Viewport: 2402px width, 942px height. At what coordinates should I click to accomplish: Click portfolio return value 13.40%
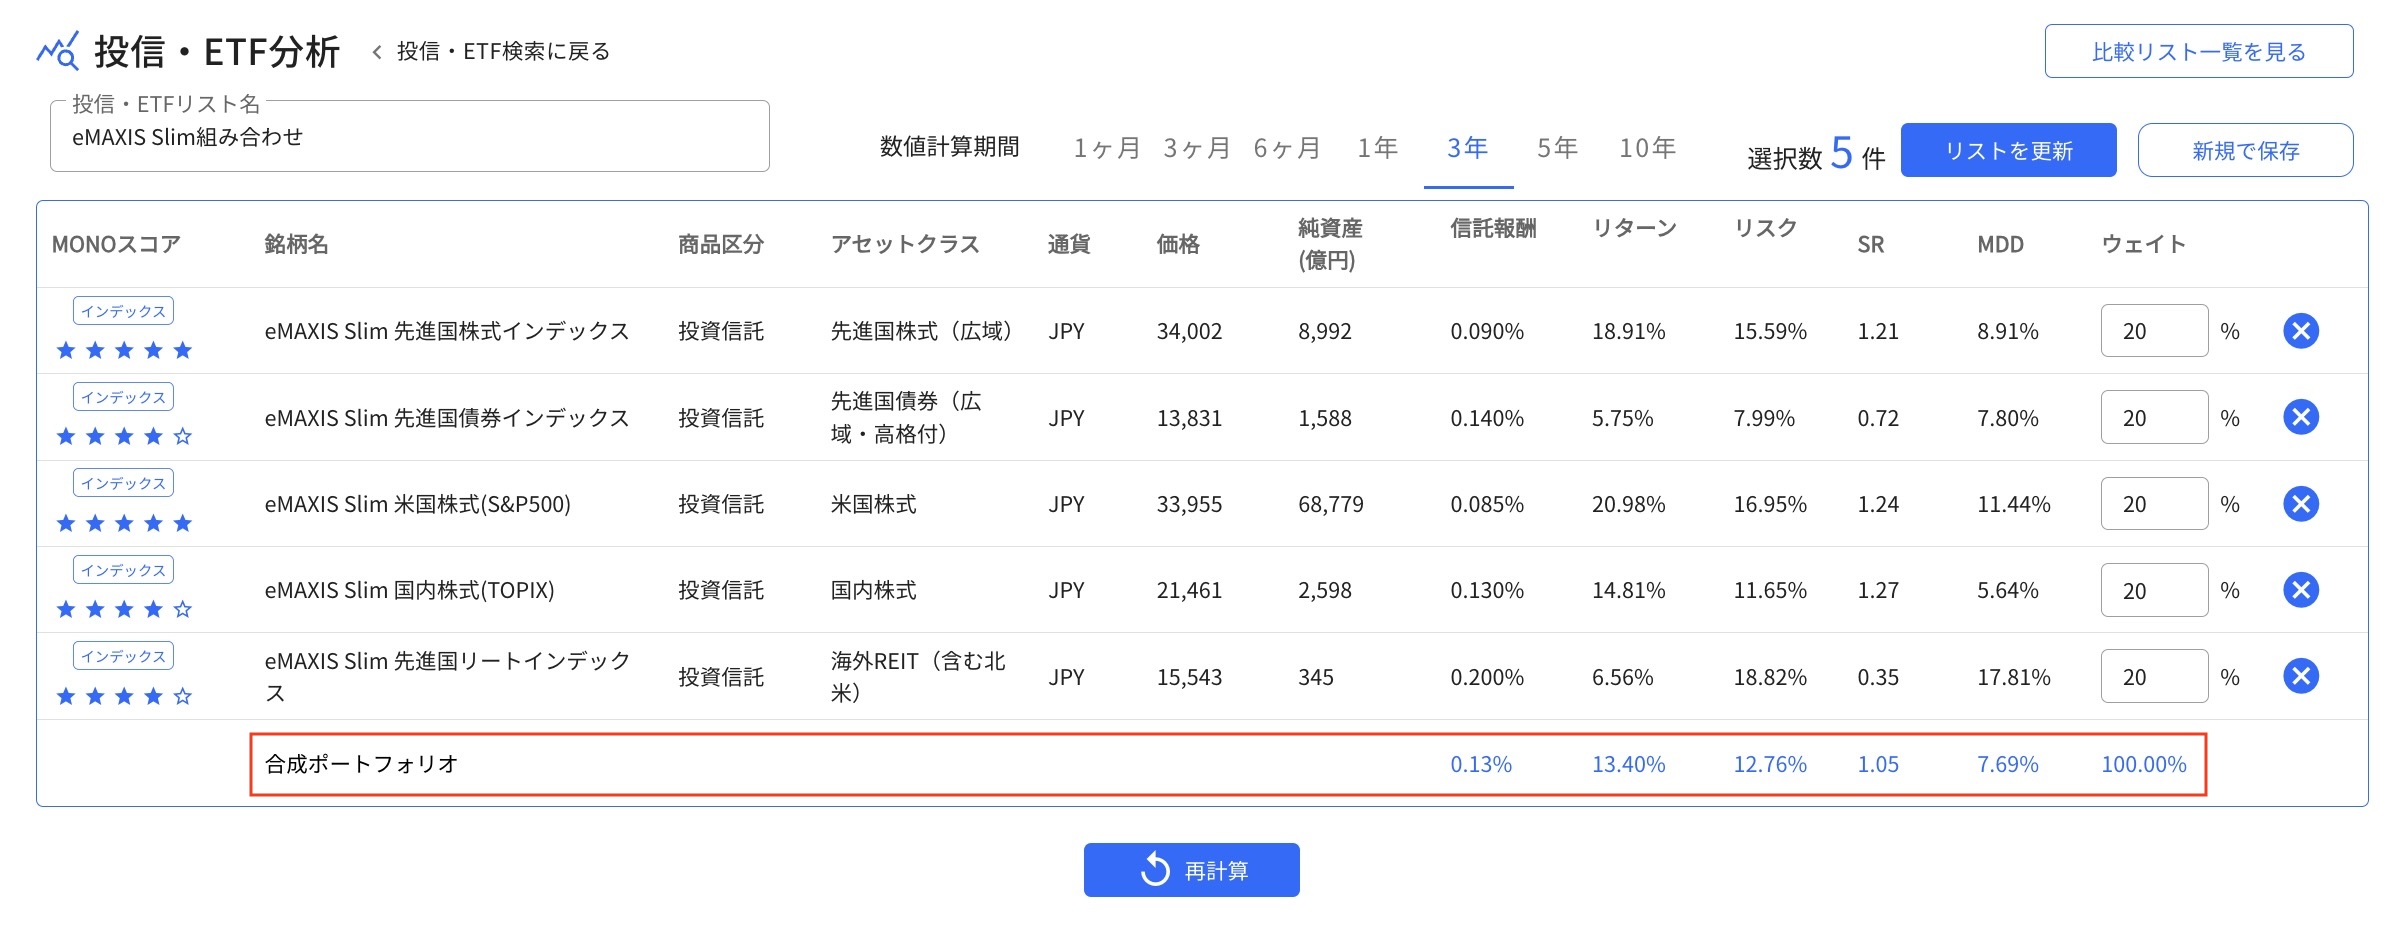pyautogui.click(x=1629, y=764)
